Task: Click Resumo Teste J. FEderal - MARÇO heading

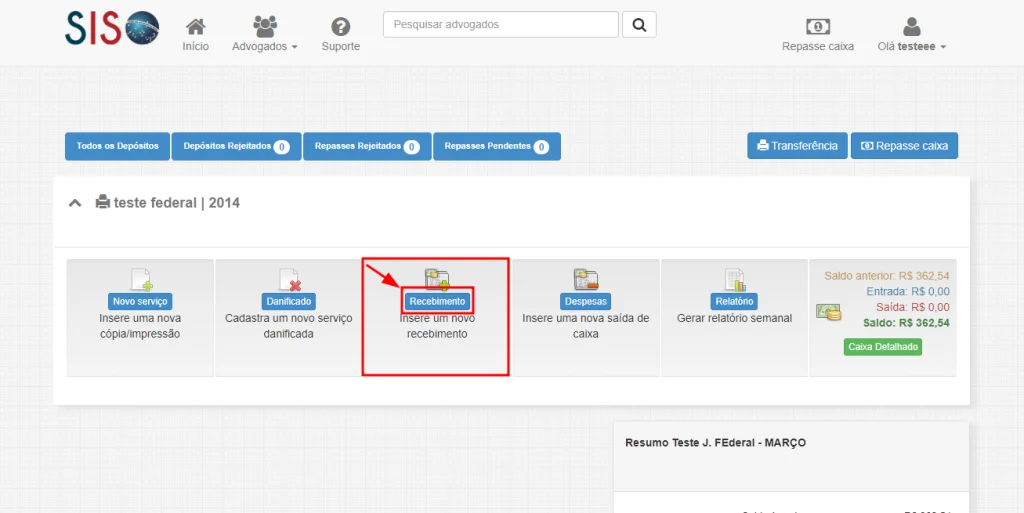Action: [x=715, y=443]
